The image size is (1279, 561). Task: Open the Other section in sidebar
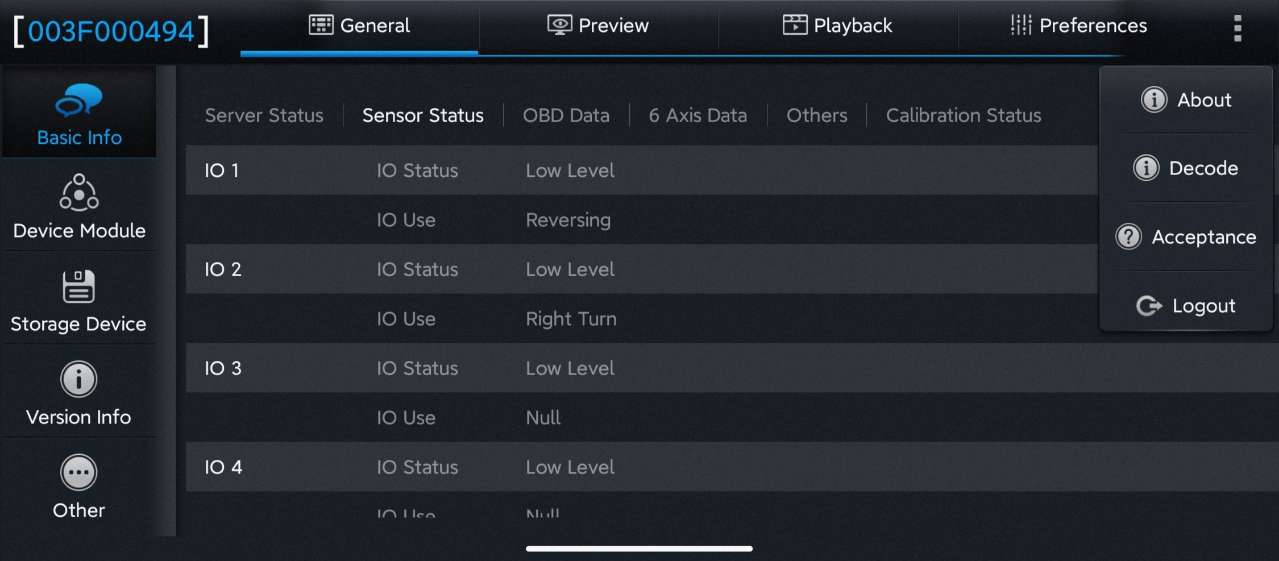coord(79,487)
